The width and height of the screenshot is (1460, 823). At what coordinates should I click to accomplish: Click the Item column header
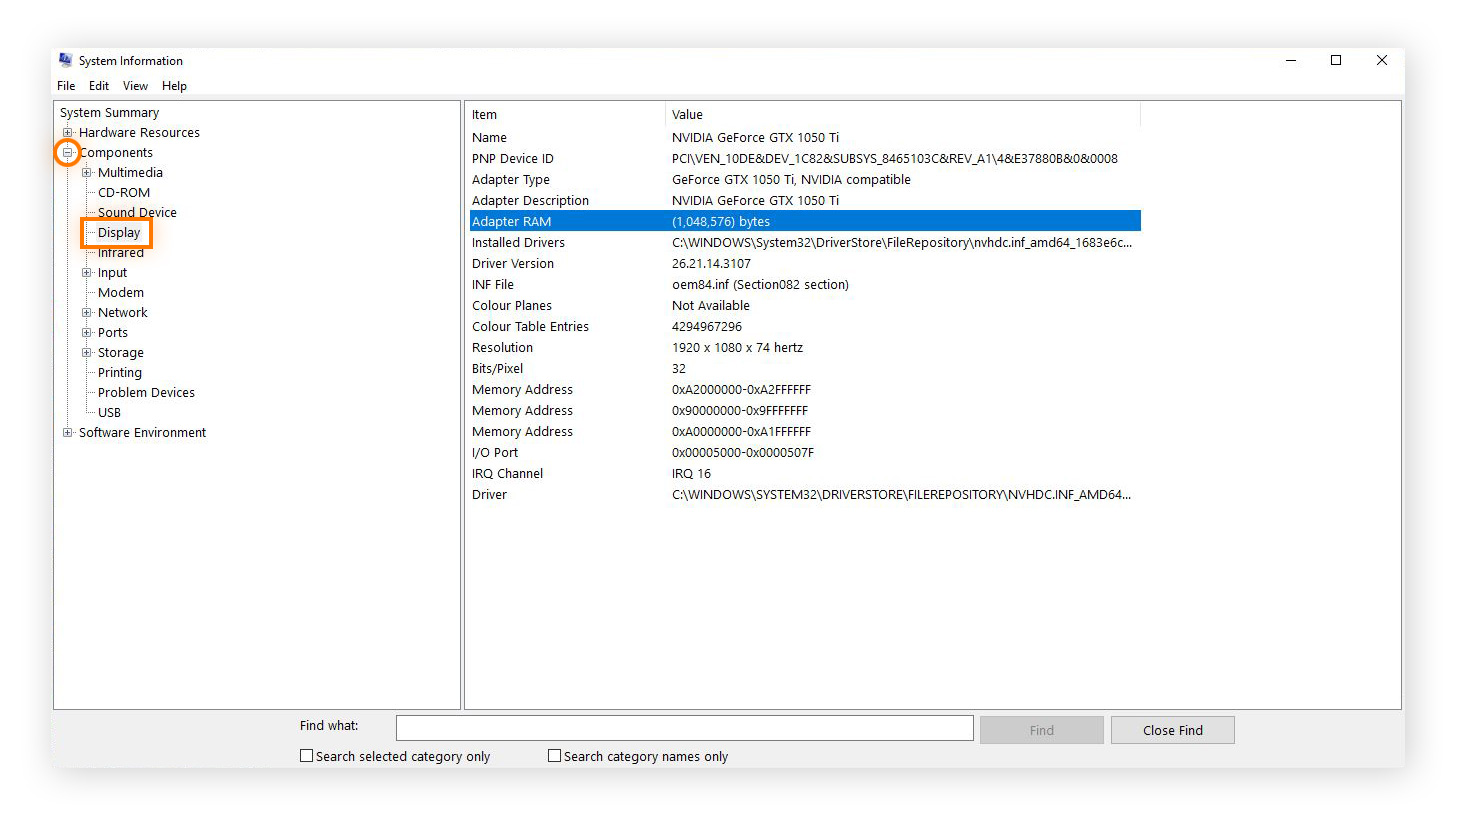[x=566, y=115]
